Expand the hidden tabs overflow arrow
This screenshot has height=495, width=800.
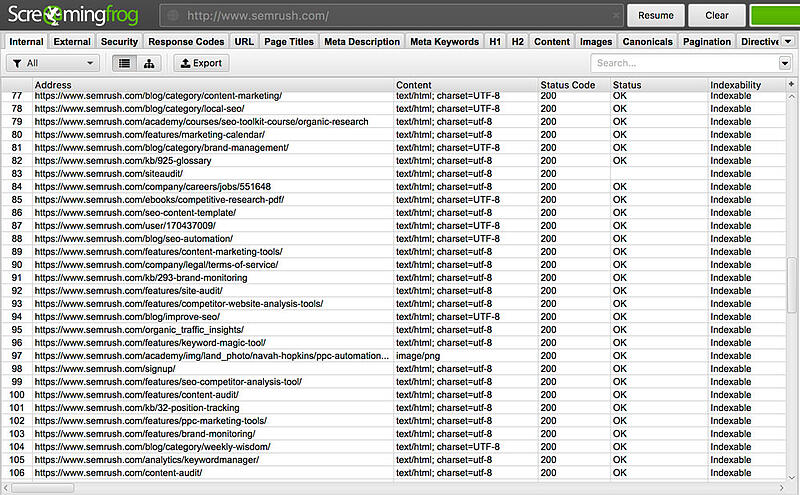(x=788, y=41)
